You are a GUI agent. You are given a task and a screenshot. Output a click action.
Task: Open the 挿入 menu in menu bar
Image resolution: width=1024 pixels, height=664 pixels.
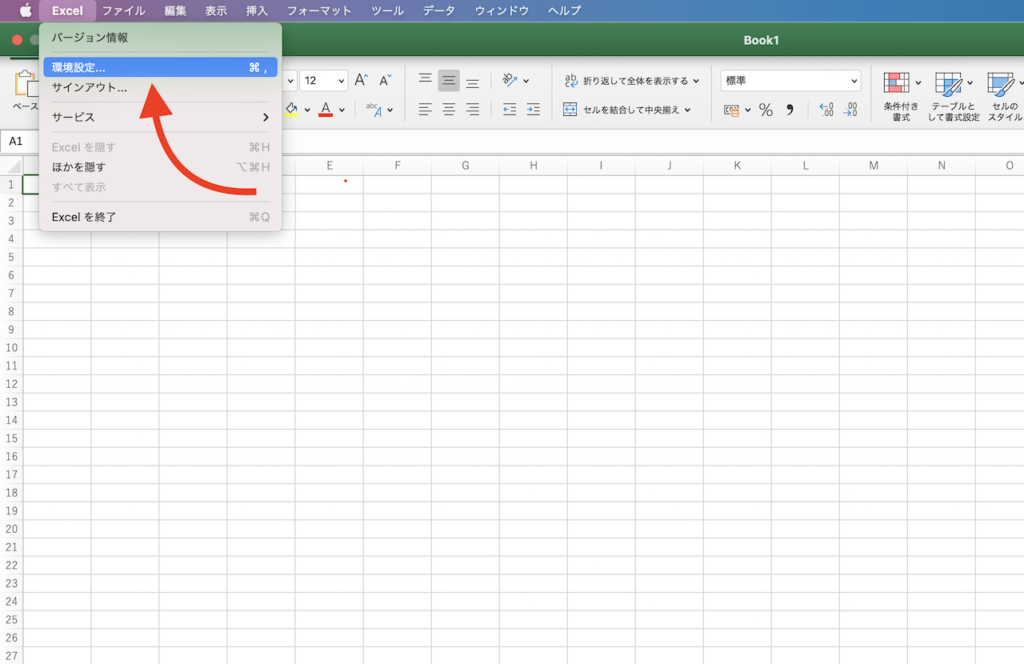pos(257,11)
